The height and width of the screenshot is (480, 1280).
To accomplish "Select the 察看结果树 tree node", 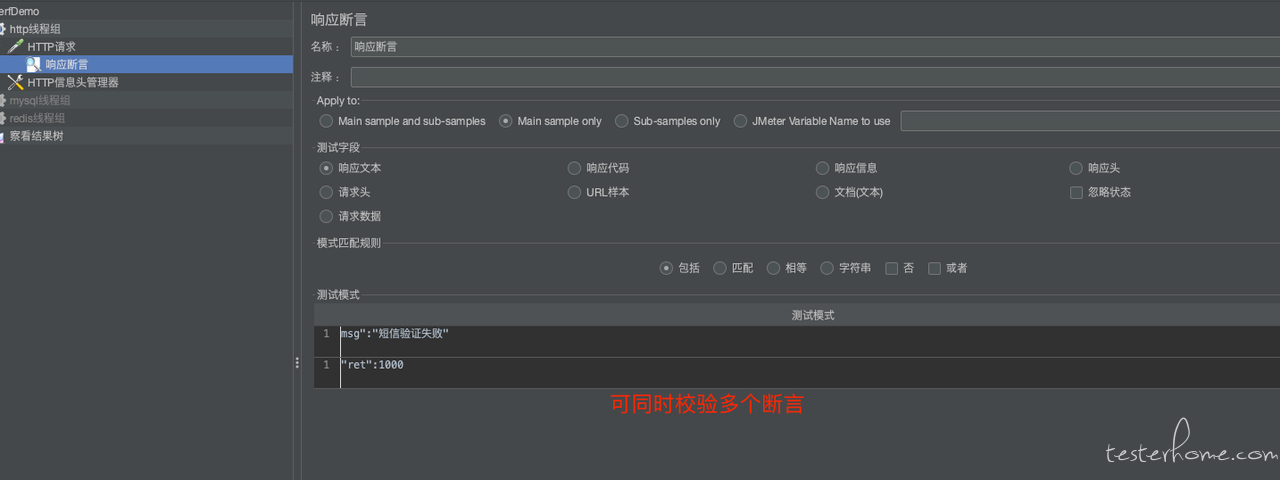I will (x=36, y=136).
